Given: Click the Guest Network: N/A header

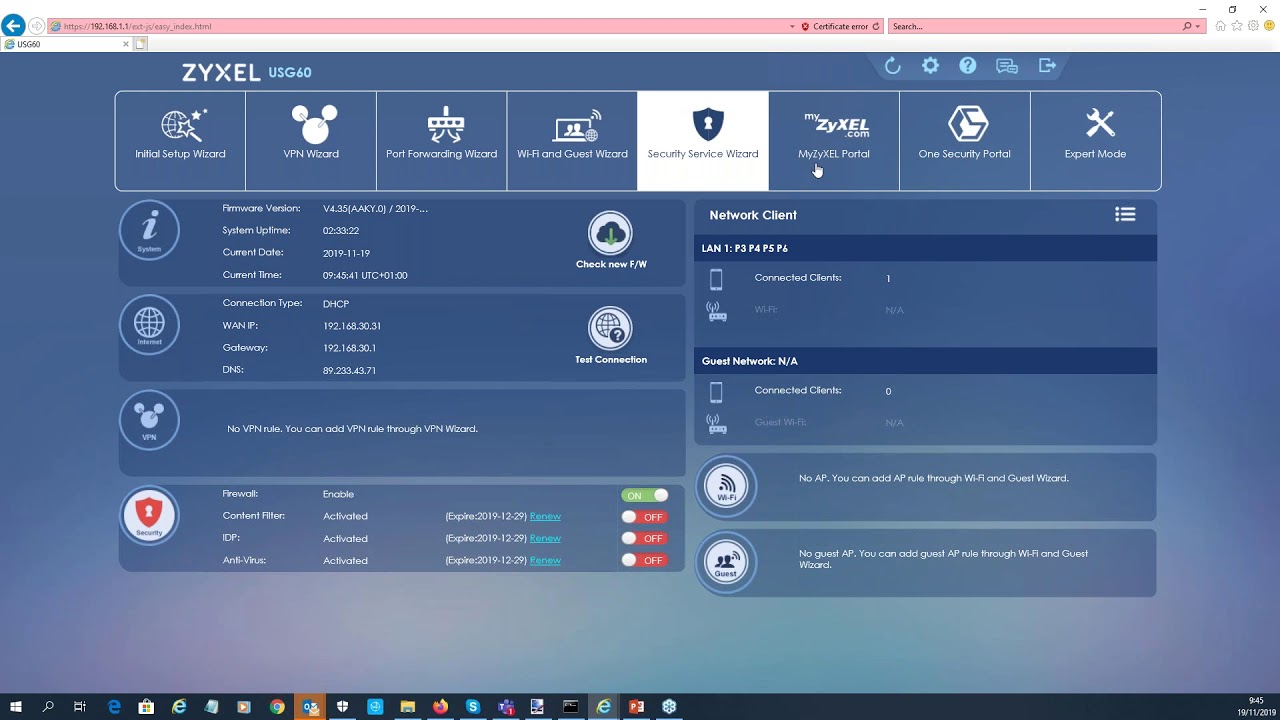Looking at the screenshot, I should [925, 361].
